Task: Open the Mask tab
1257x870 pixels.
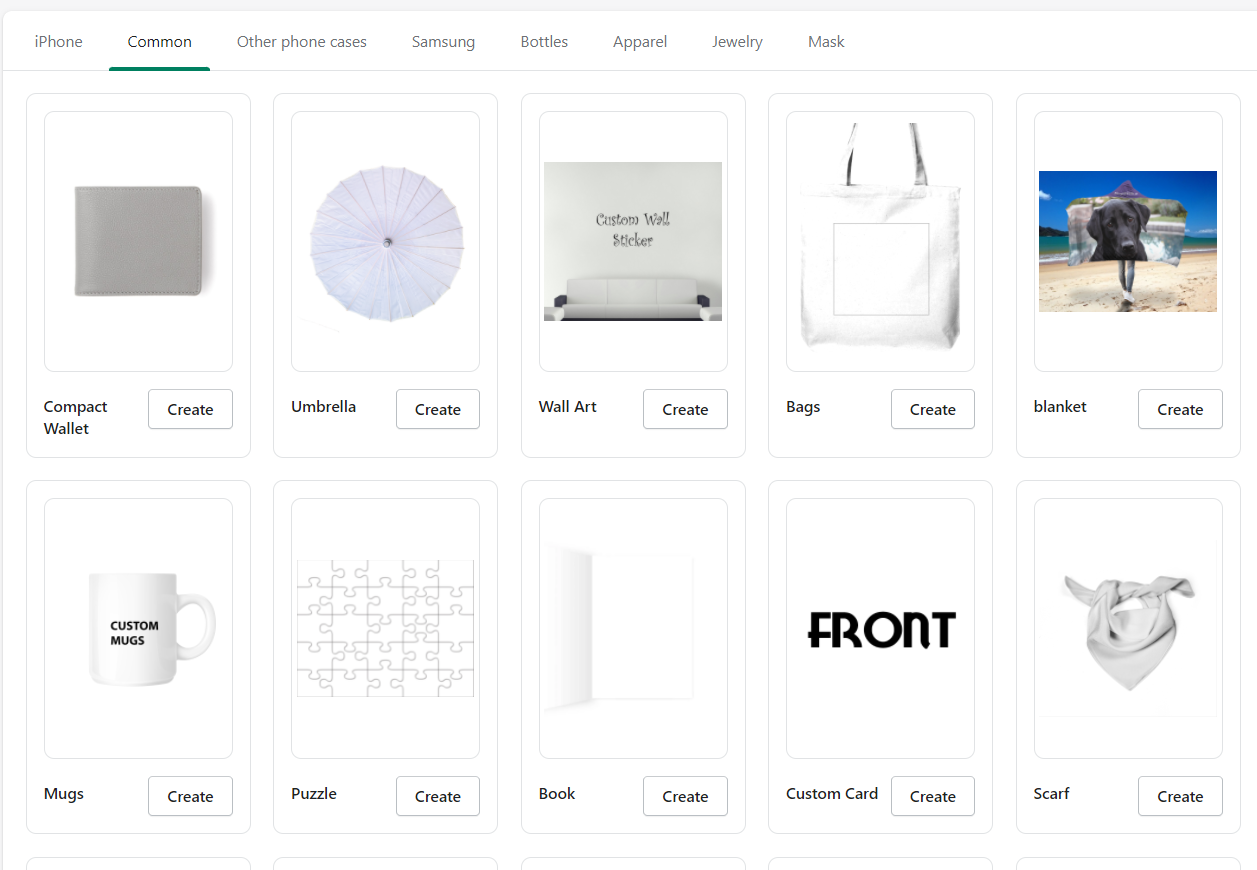Action: (826, 42)
